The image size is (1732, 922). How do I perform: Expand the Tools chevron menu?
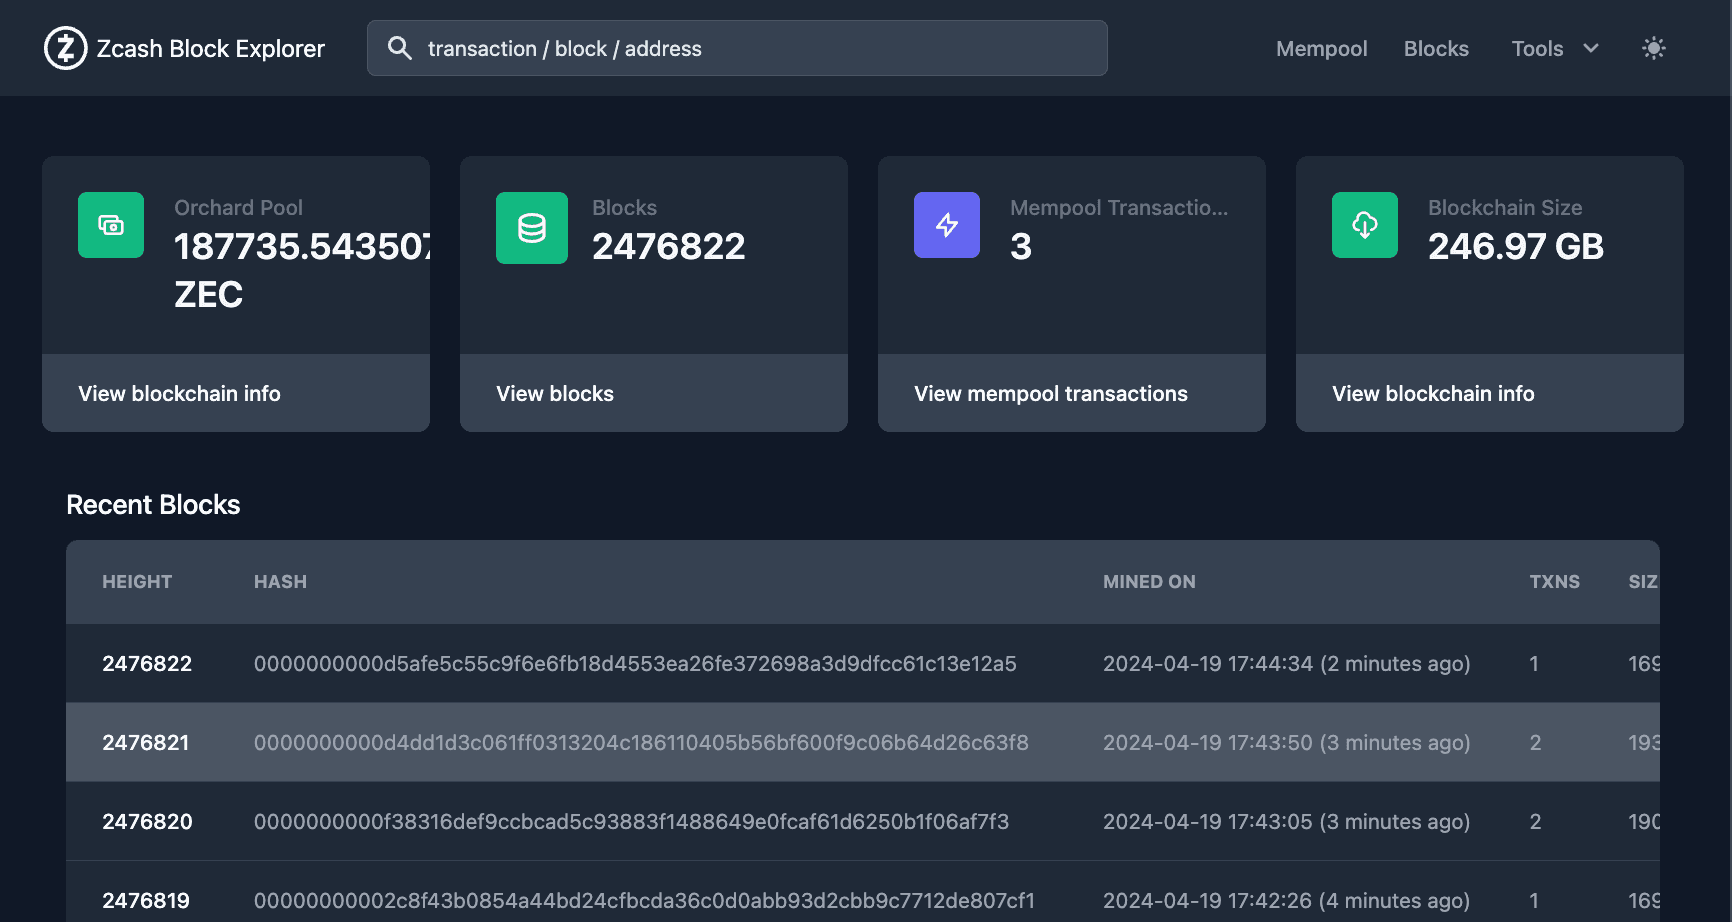pyautogui.click(x=1591, y=48)
